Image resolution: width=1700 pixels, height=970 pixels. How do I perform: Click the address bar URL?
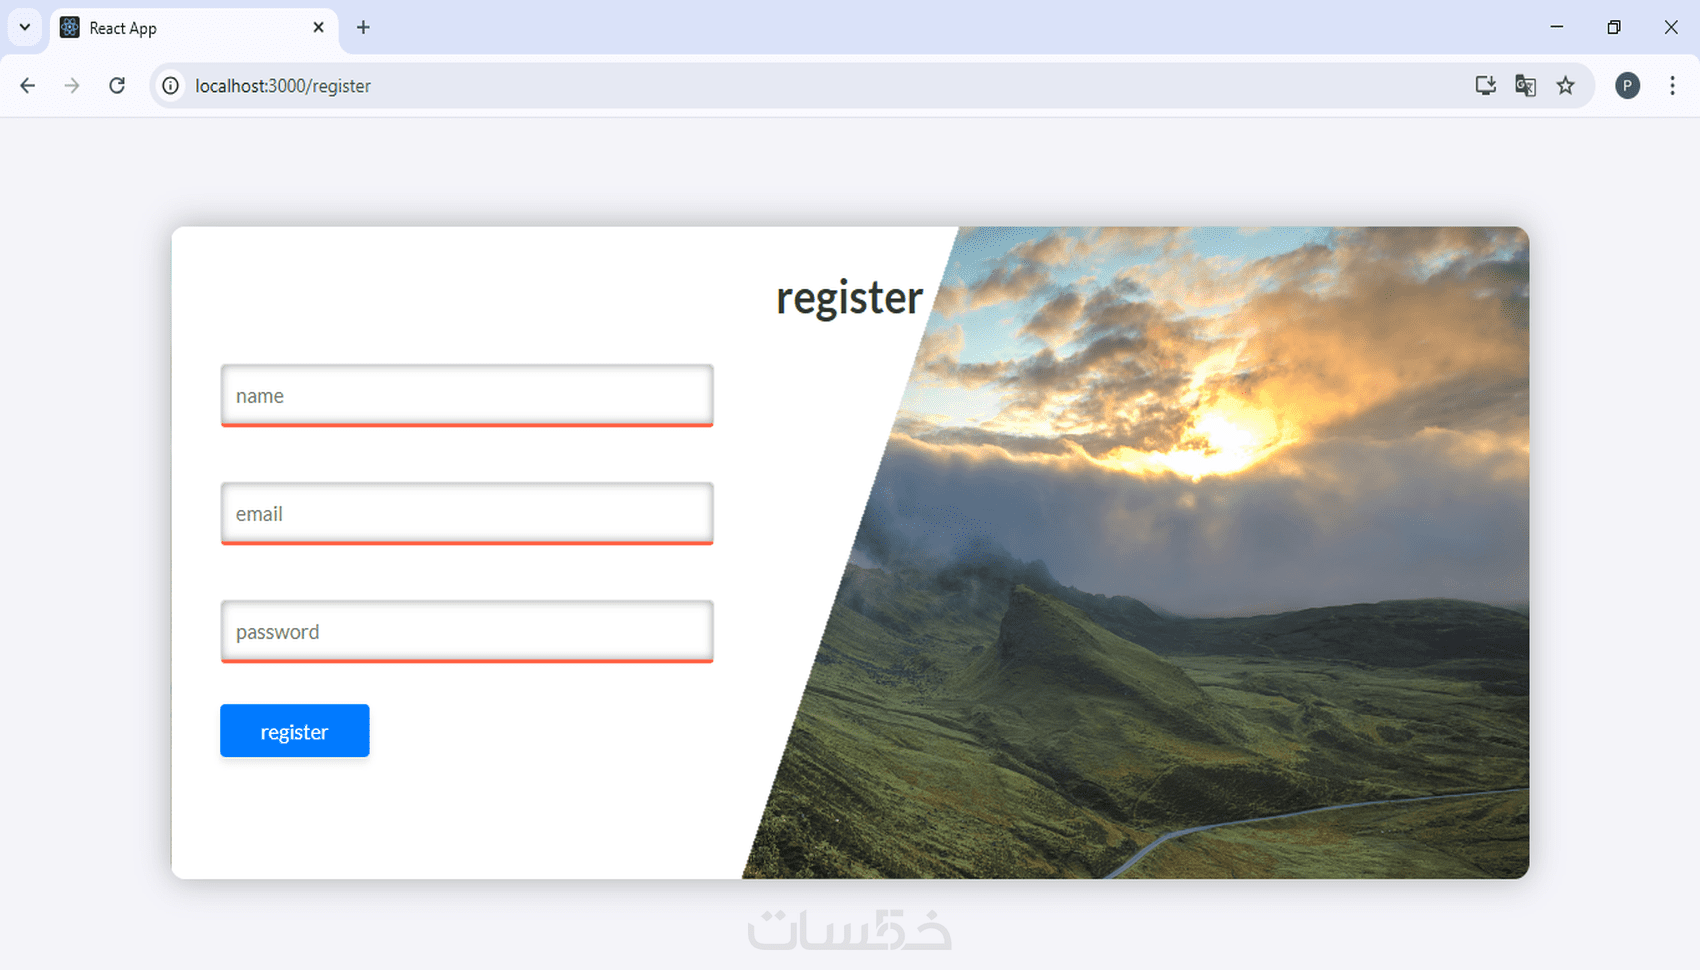(283, 86)
